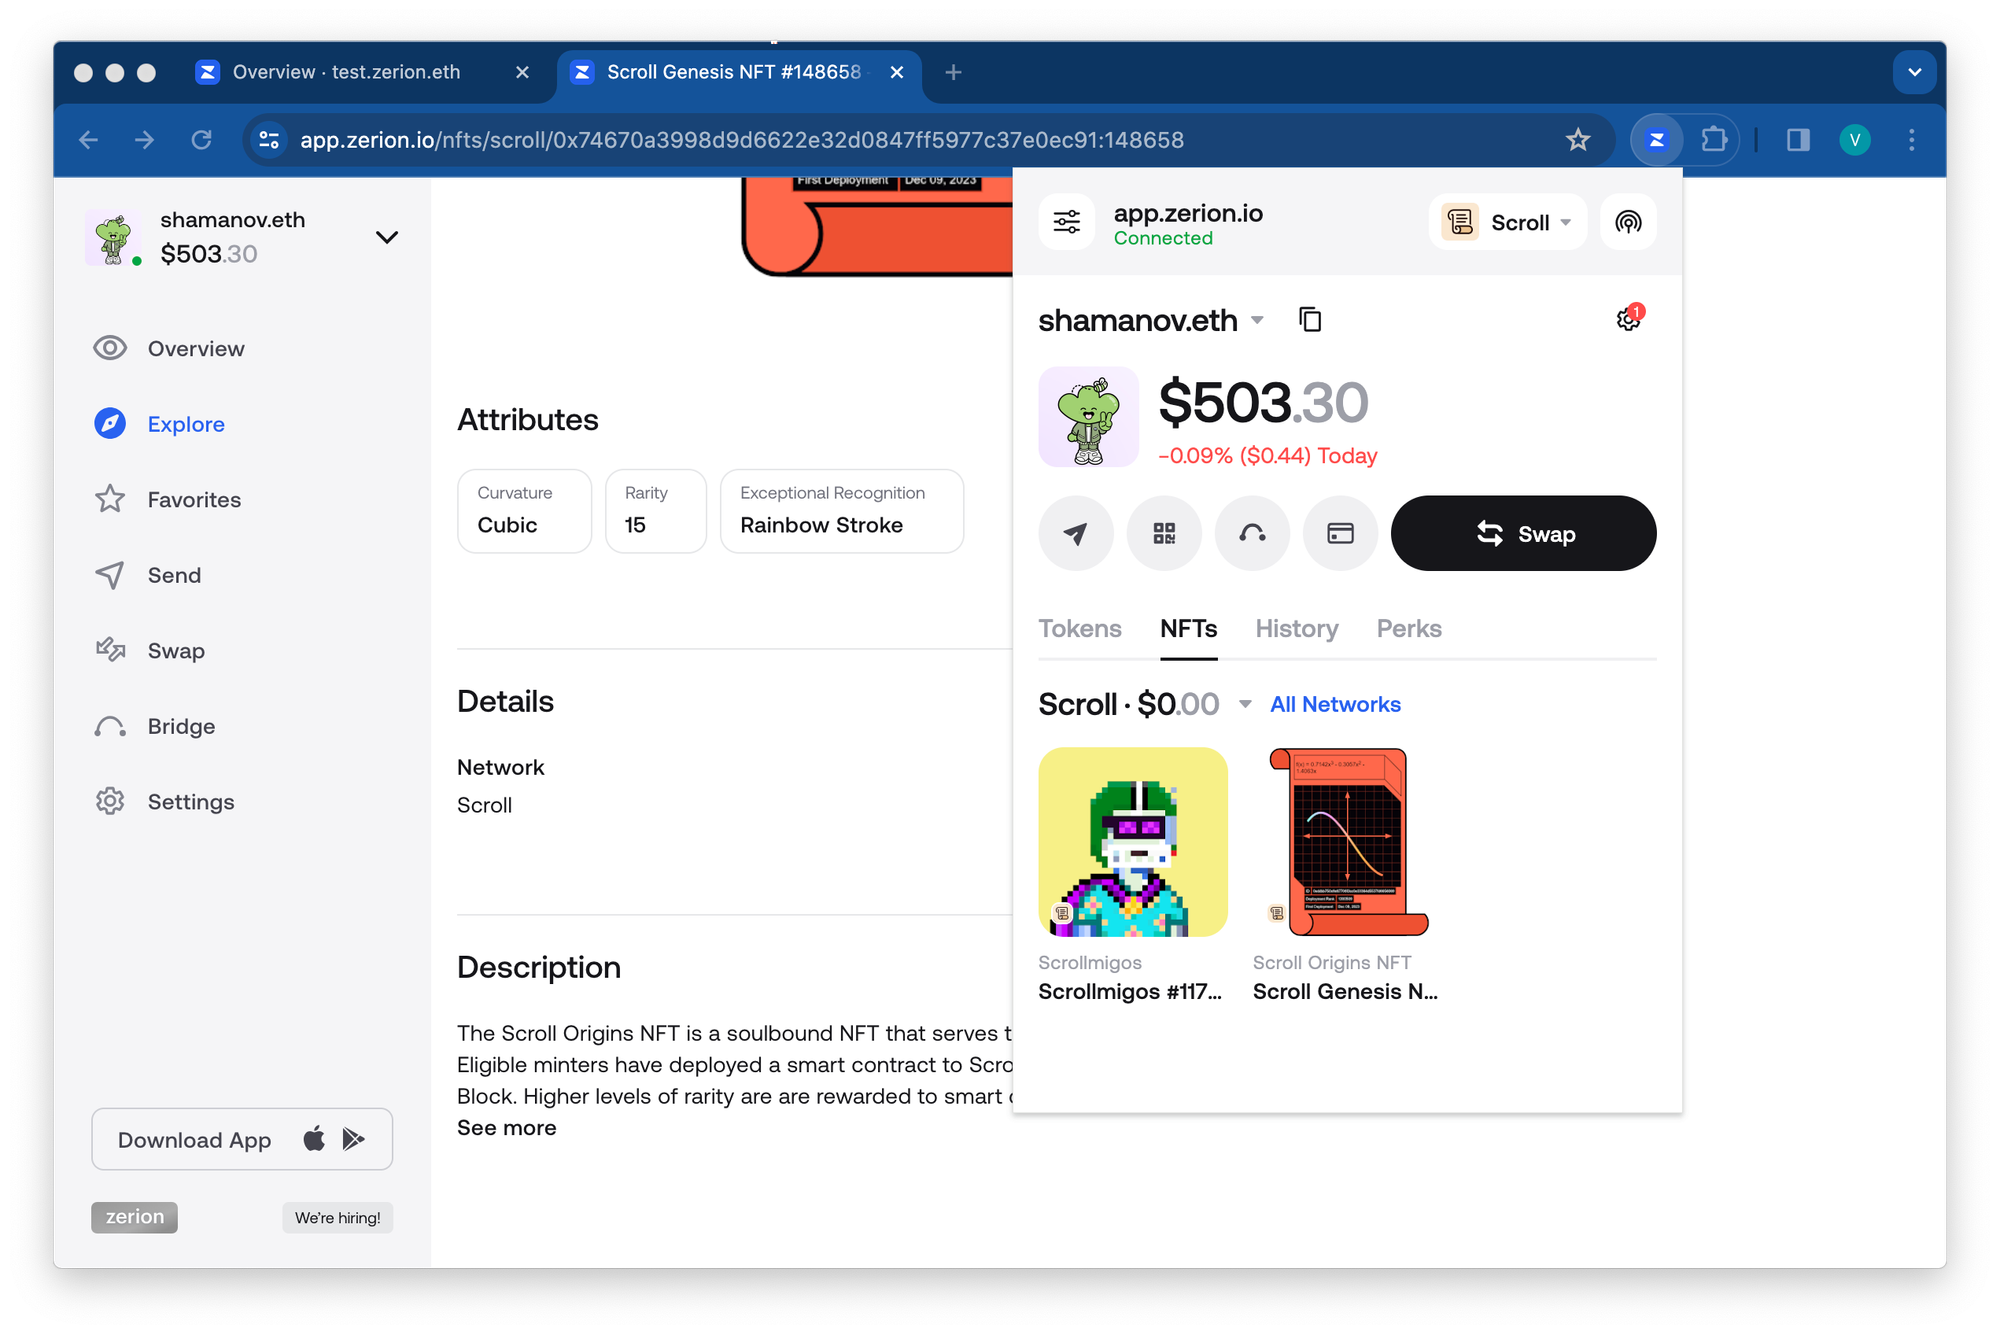The image size is (2000, 1334).
Task: Go forward in browser history
Action: pos(145,140)
